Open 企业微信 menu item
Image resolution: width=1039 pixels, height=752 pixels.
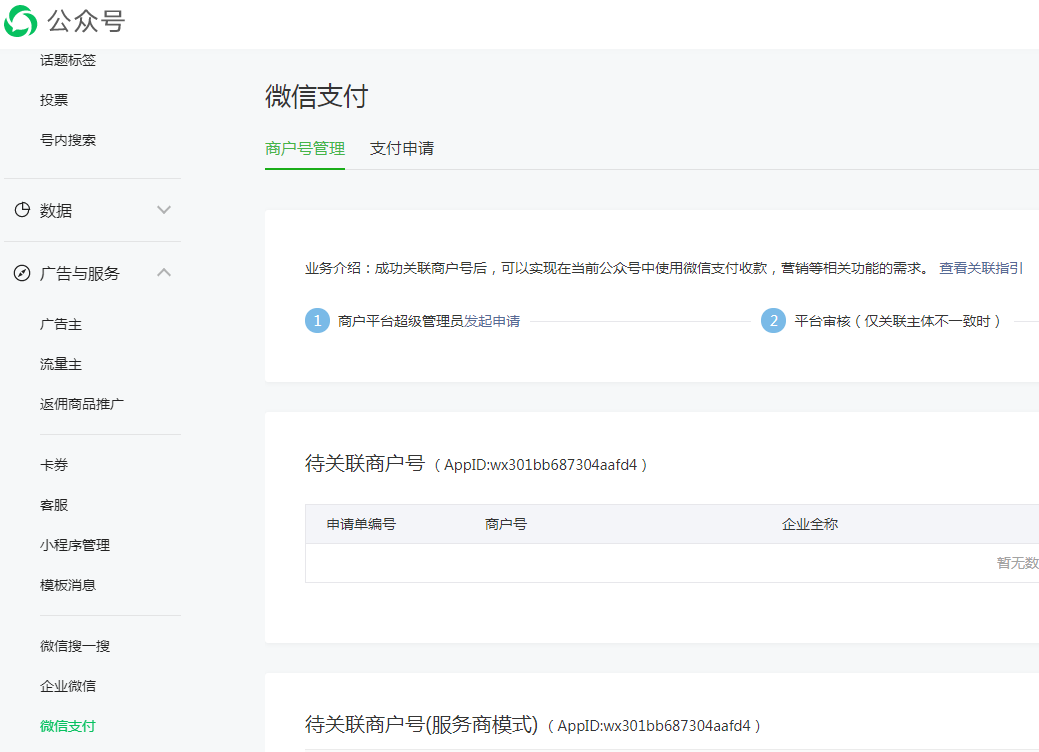tap(68, 686)
